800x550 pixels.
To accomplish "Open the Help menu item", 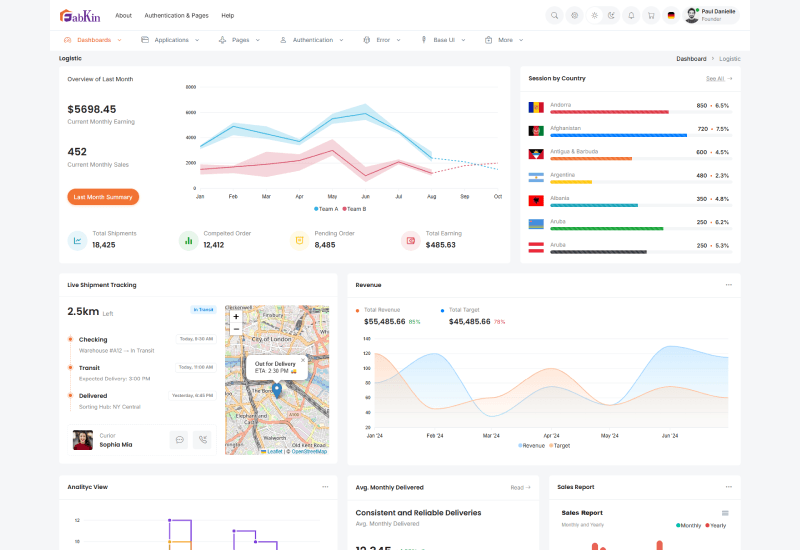I will pyautogui.click(x=228, y=16).
